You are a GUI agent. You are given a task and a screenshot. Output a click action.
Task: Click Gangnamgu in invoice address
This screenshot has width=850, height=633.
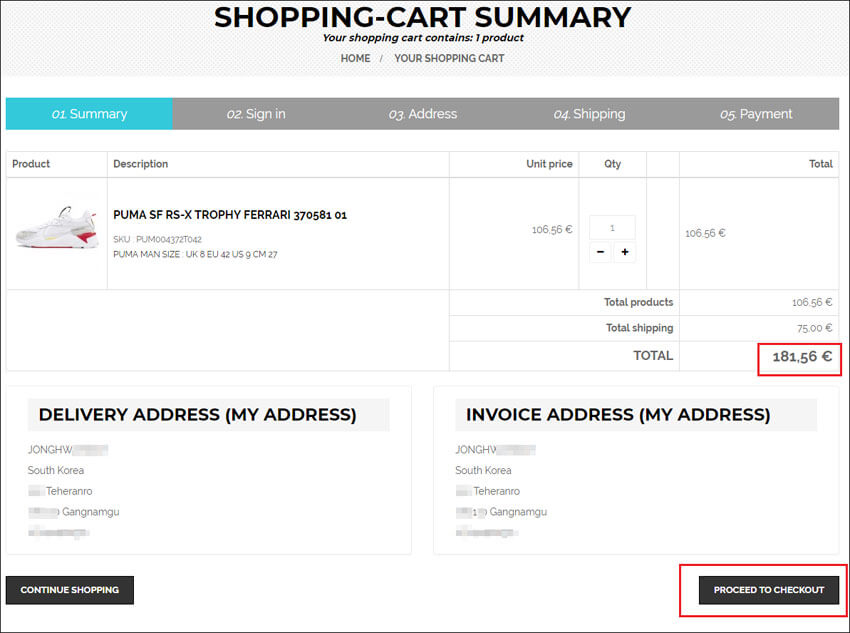coord(518,512)
